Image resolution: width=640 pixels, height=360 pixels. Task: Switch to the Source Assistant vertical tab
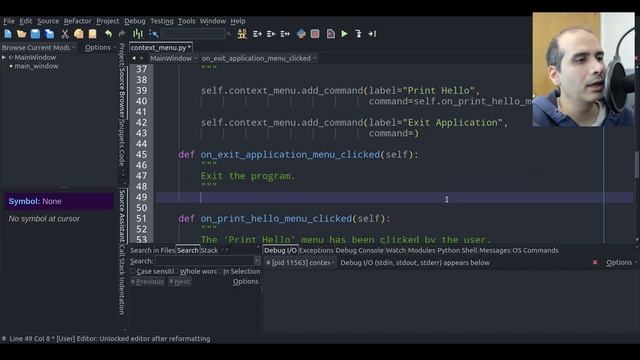click(x=122, y=216)
